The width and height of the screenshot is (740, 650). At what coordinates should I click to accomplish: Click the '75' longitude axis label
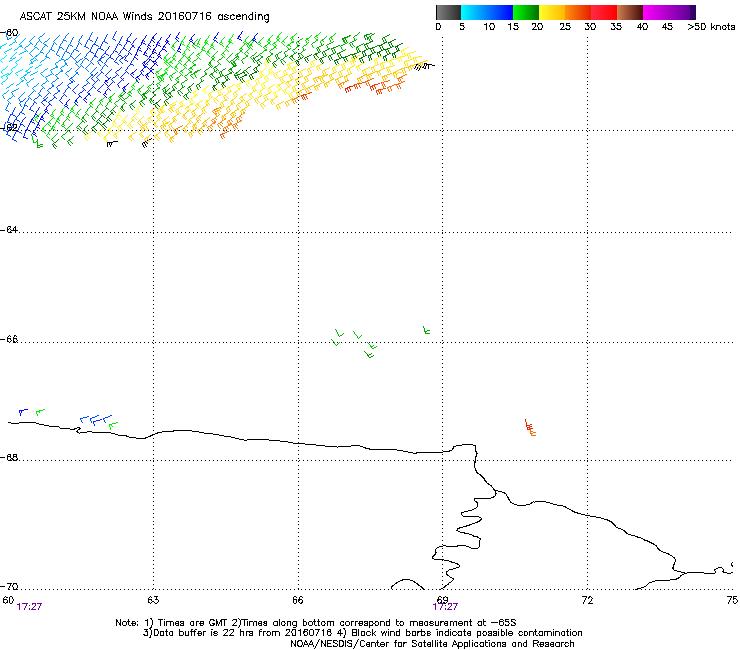(x=732, y=600)
